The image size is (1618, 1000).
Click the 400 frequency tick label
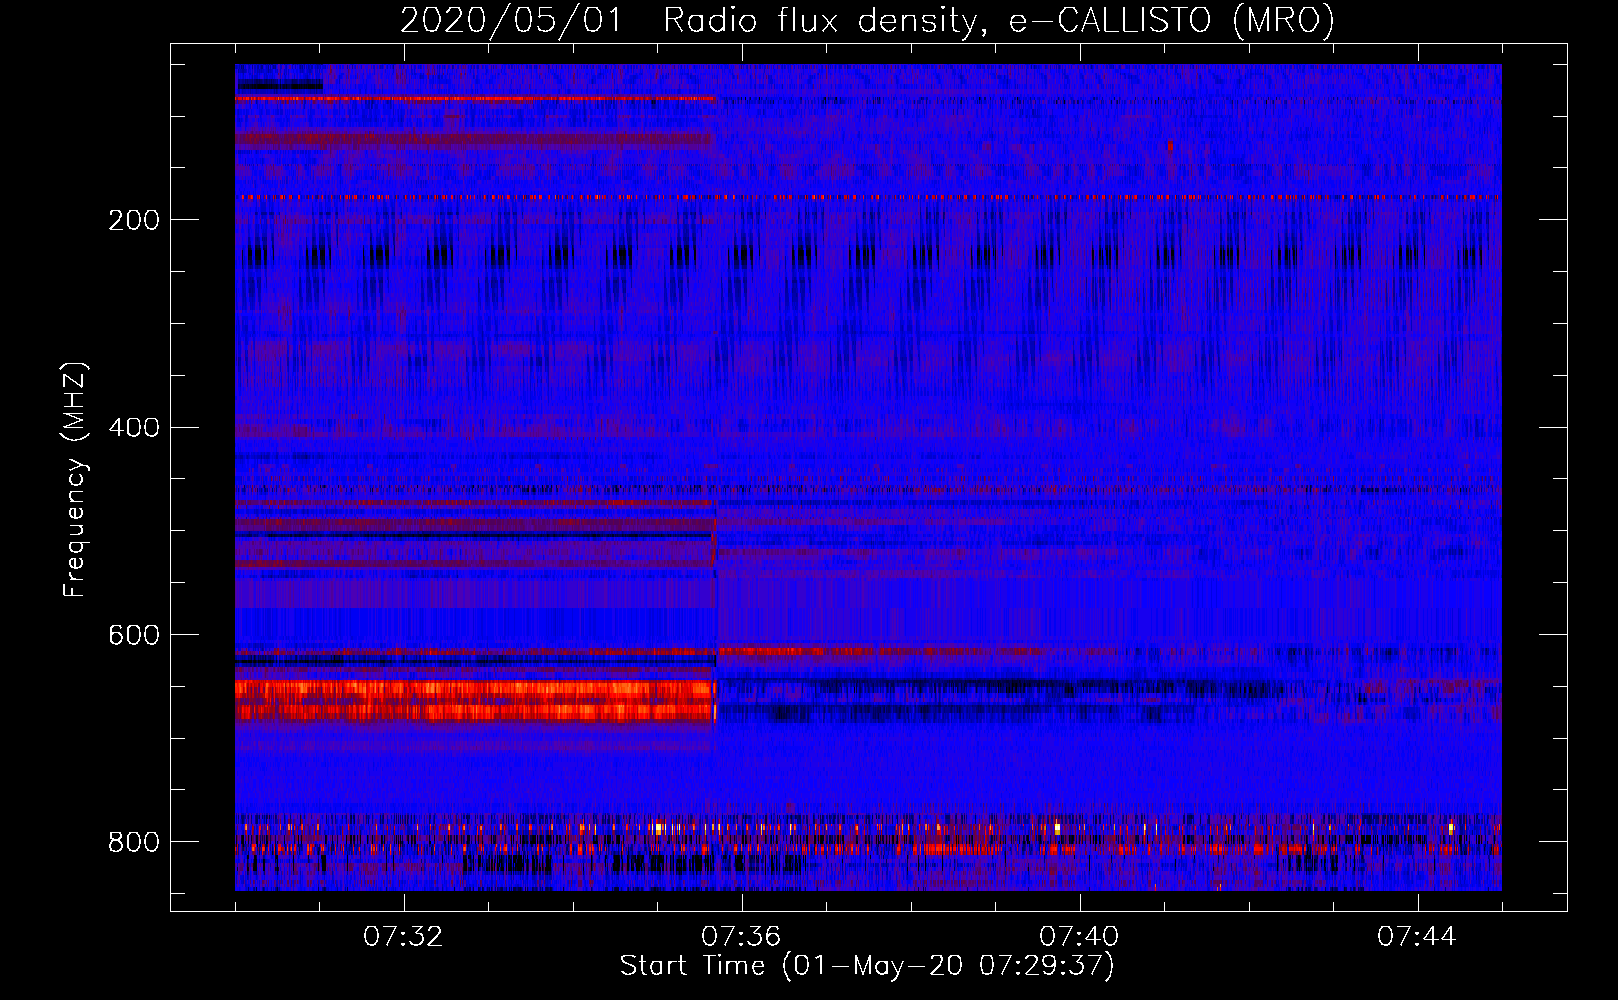pyautogui.click(x=134, y=428)
